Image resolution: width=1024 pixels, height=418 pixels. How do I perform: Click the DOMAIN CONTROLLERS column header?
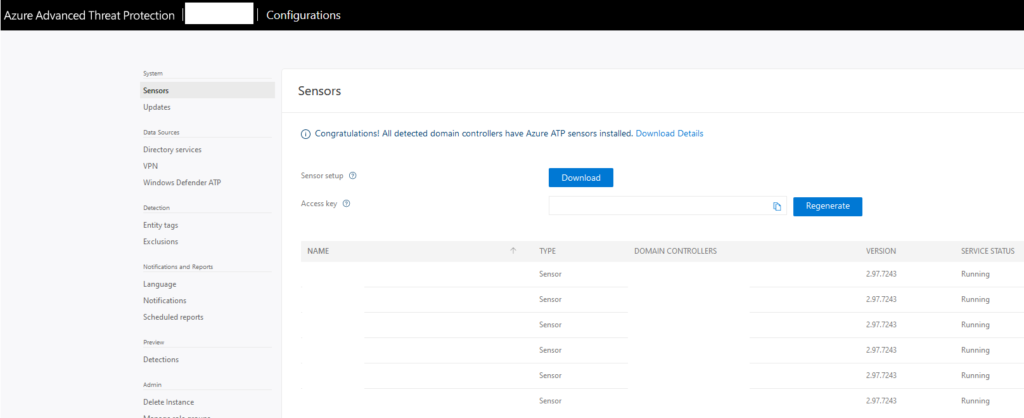tap(675, 251)
